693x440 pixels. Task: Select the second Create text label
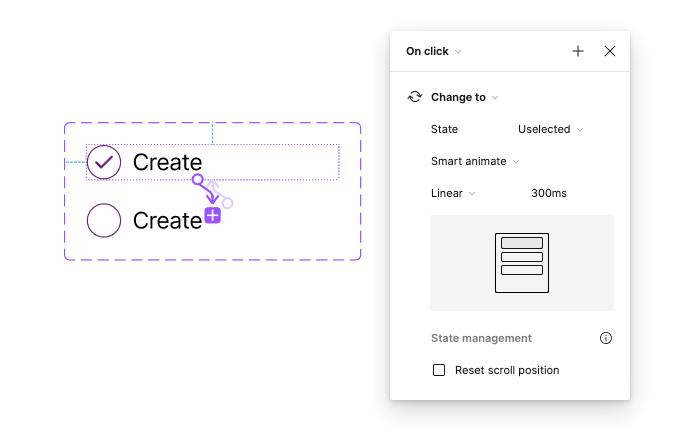point(167,220)
